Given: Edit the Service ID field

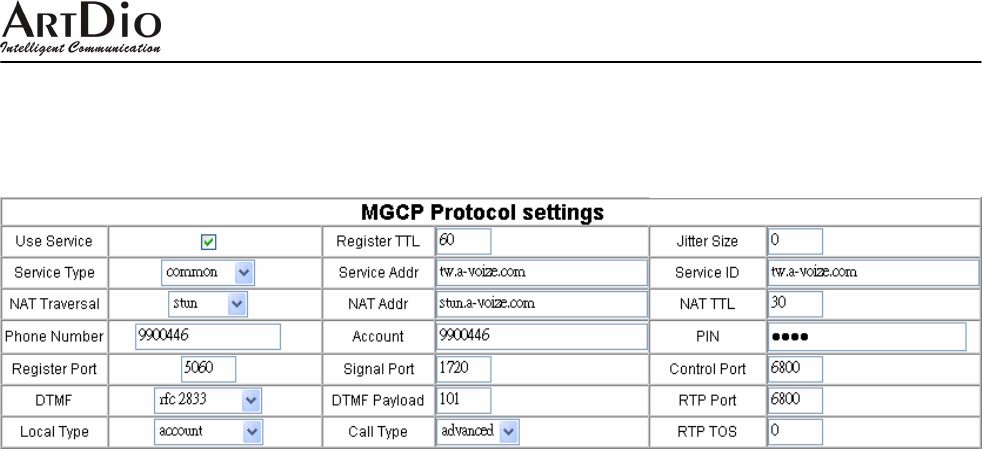Looking at the screenshot, I should [x=873, y=272].
